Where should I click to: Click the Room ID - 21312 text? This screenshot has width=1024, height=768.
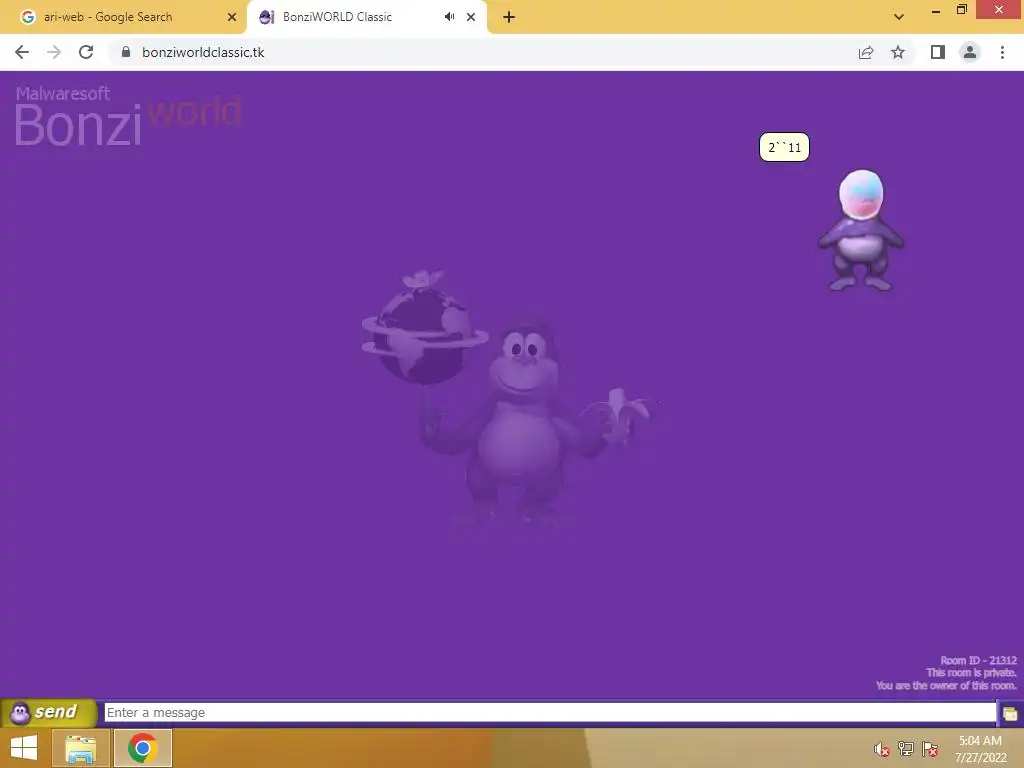point(978,660)
